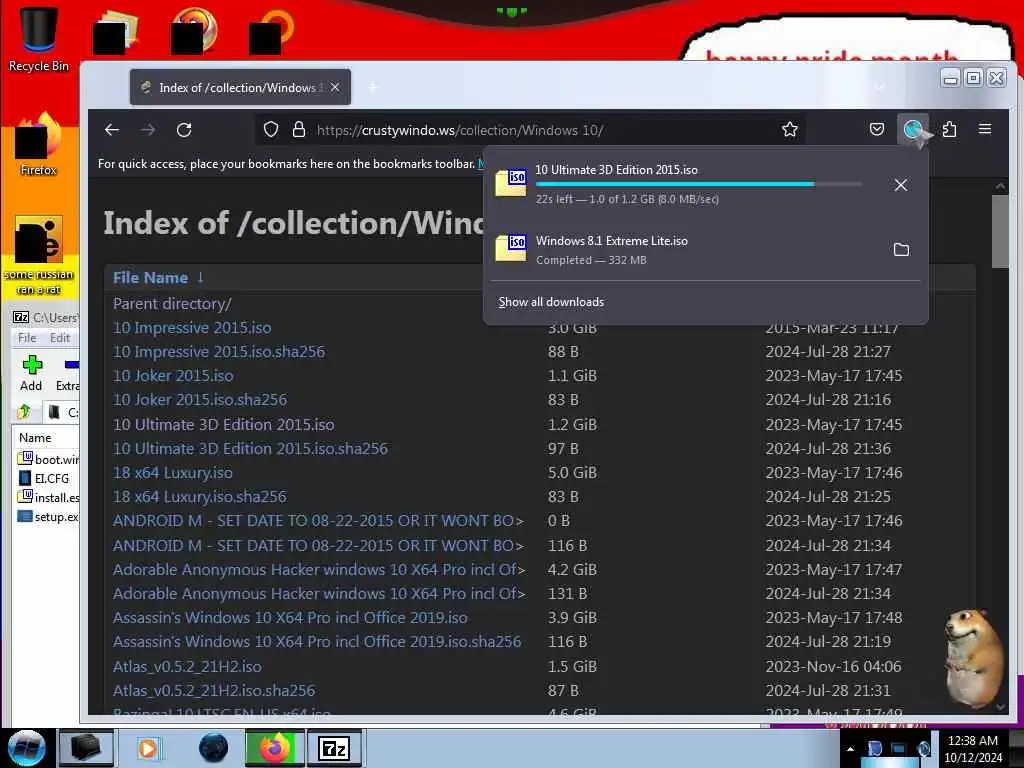Download 10 Joker 2015.iso
The height and width of the screenshot is (768, 1024).
[x=173, y=376]
